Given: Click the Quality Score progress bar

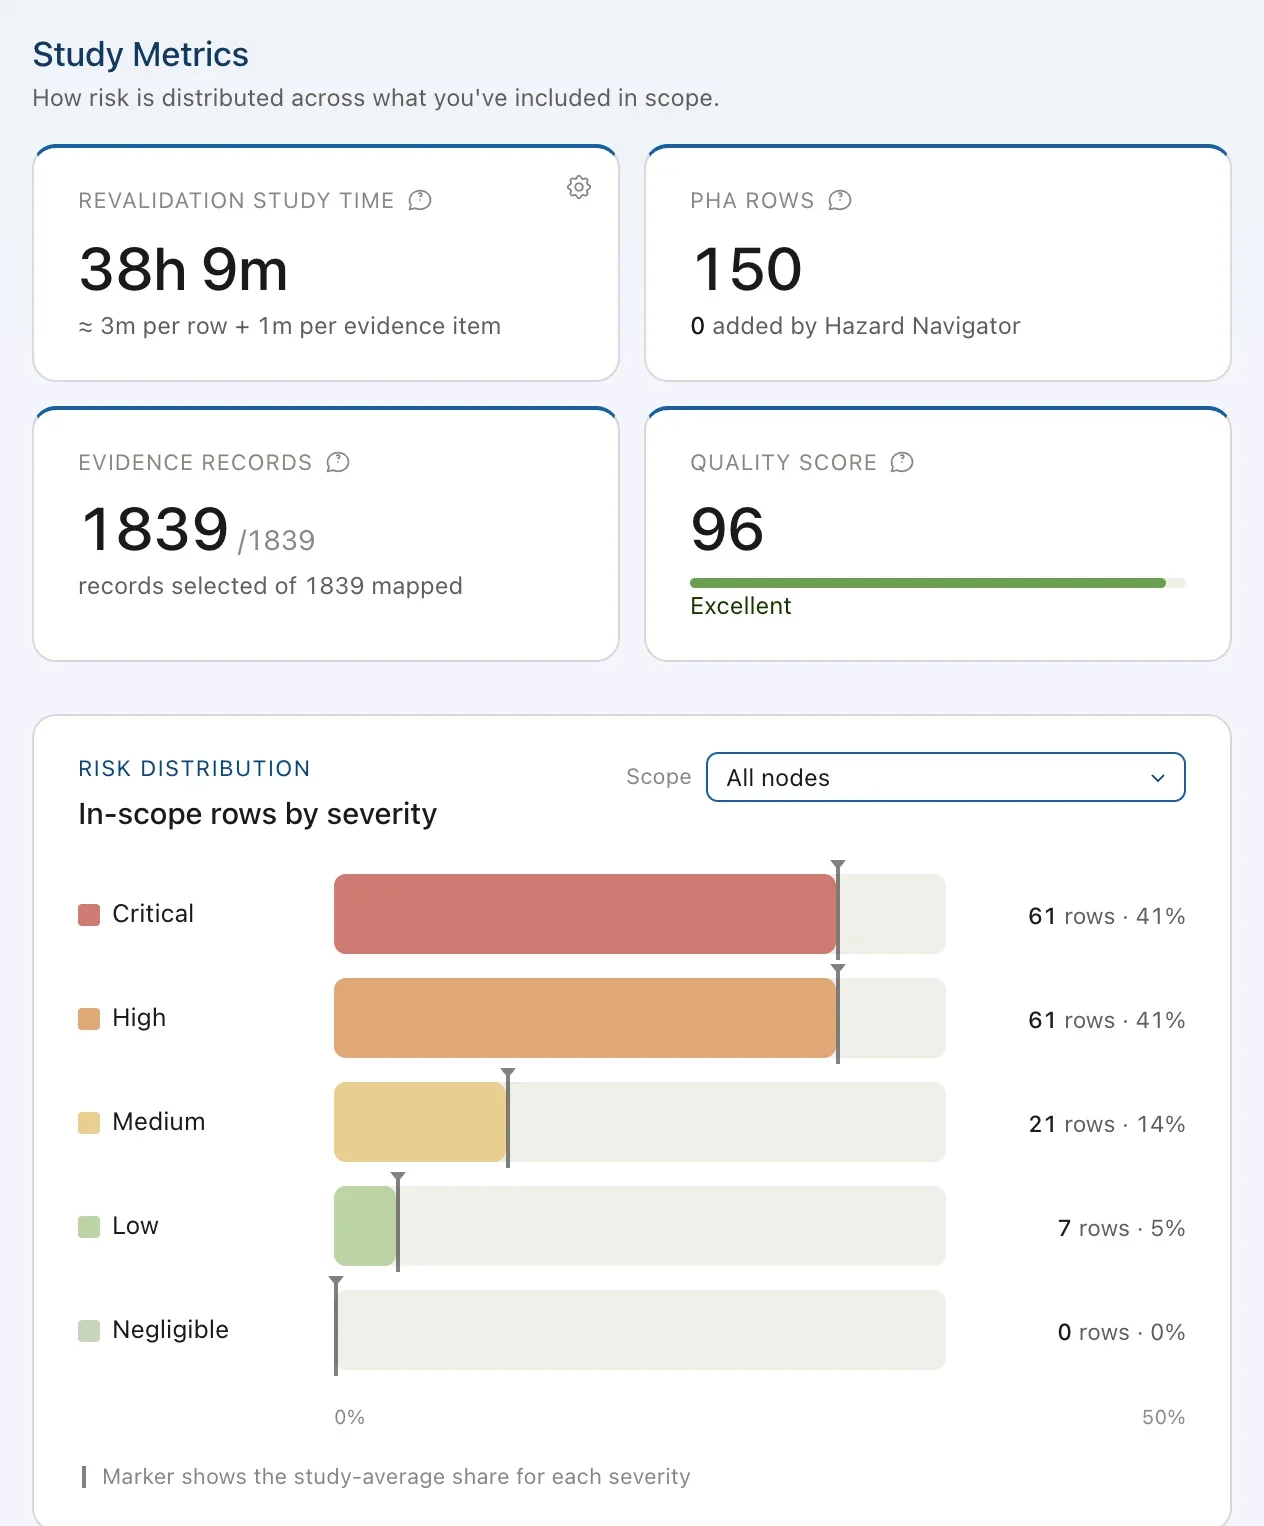Looking at the screenshot, I should 937,583.
